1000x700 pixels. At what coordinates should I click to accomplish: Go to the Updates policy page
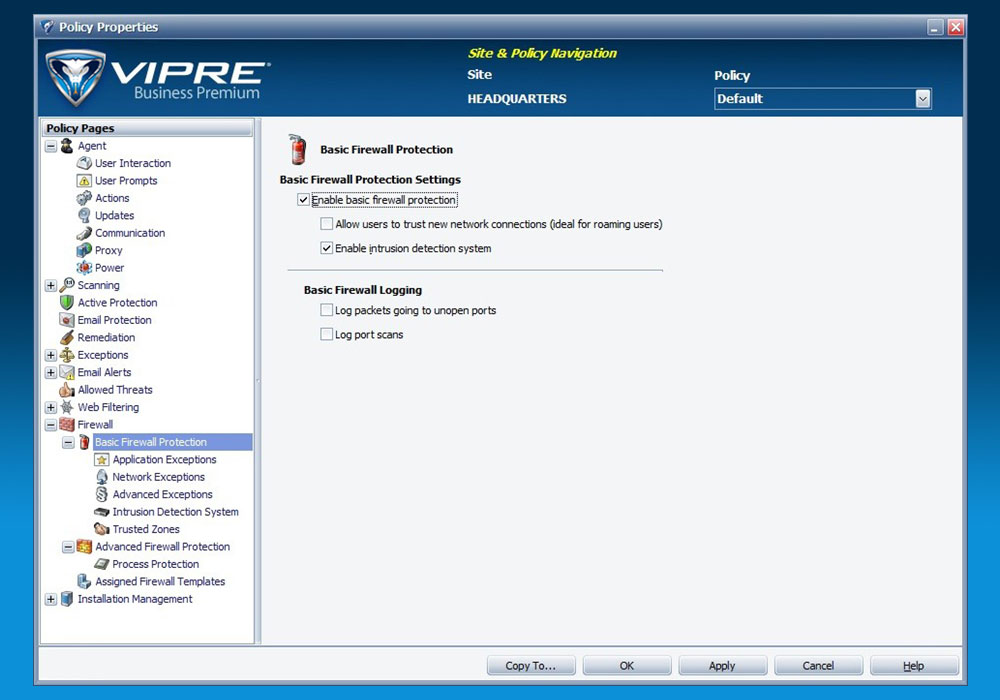115,215
